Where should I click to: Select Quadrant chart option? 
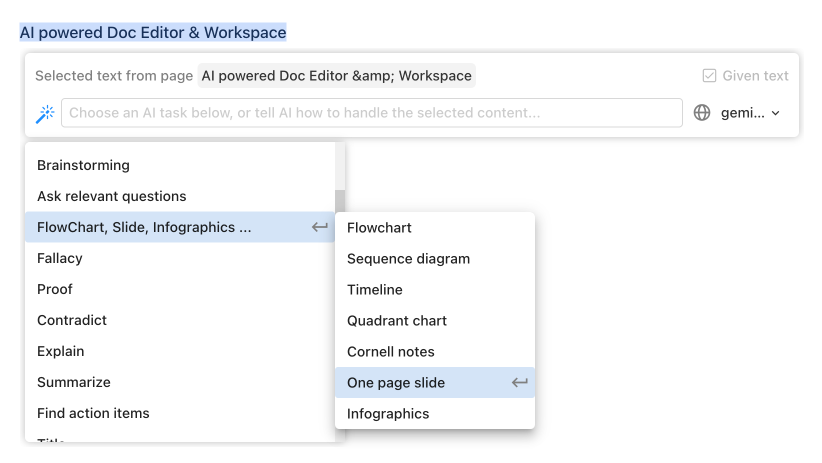click(x=397, y=321)
